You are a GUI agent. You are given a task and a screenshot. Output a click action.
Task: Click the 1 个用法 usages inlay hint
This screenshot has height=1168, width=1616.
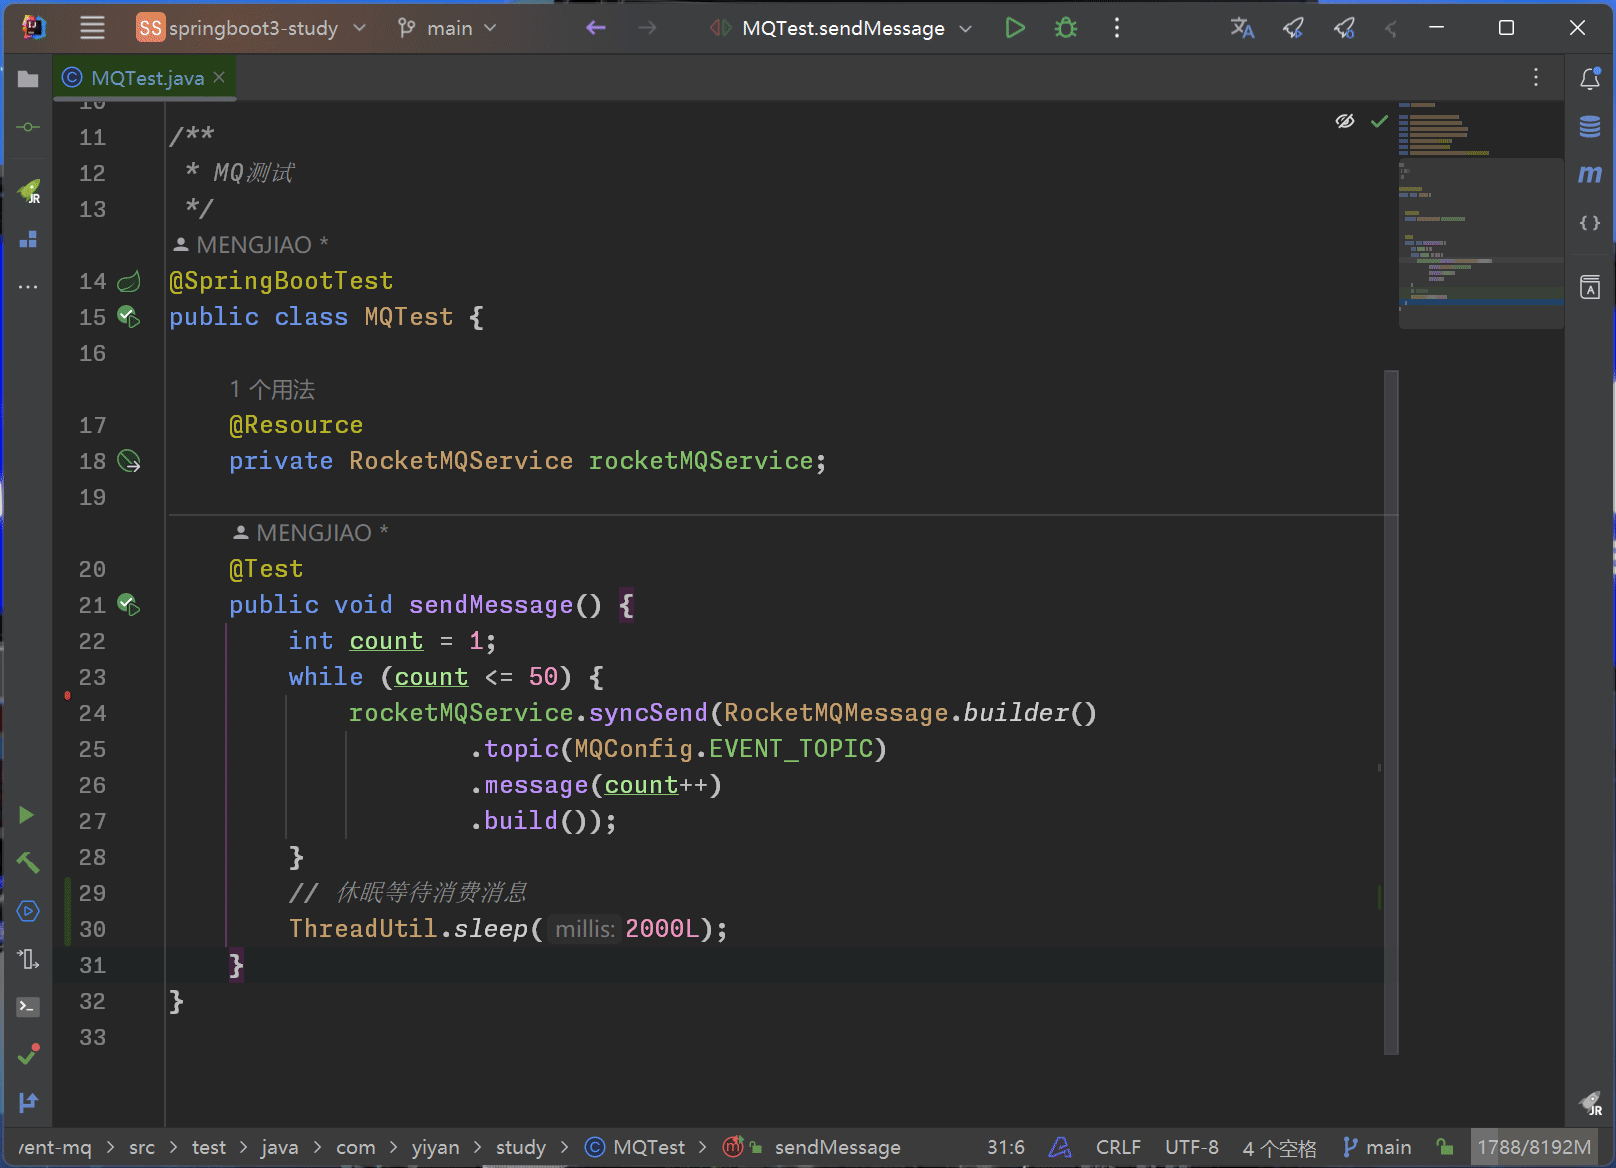[272, 389]
